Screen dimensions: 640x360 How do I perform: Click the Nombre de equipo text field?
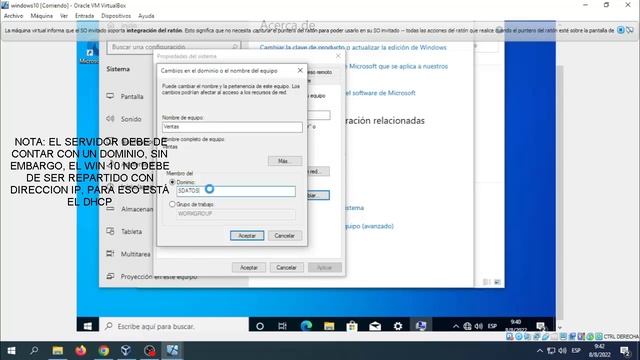pyautogui.click(x=232, y=127)
